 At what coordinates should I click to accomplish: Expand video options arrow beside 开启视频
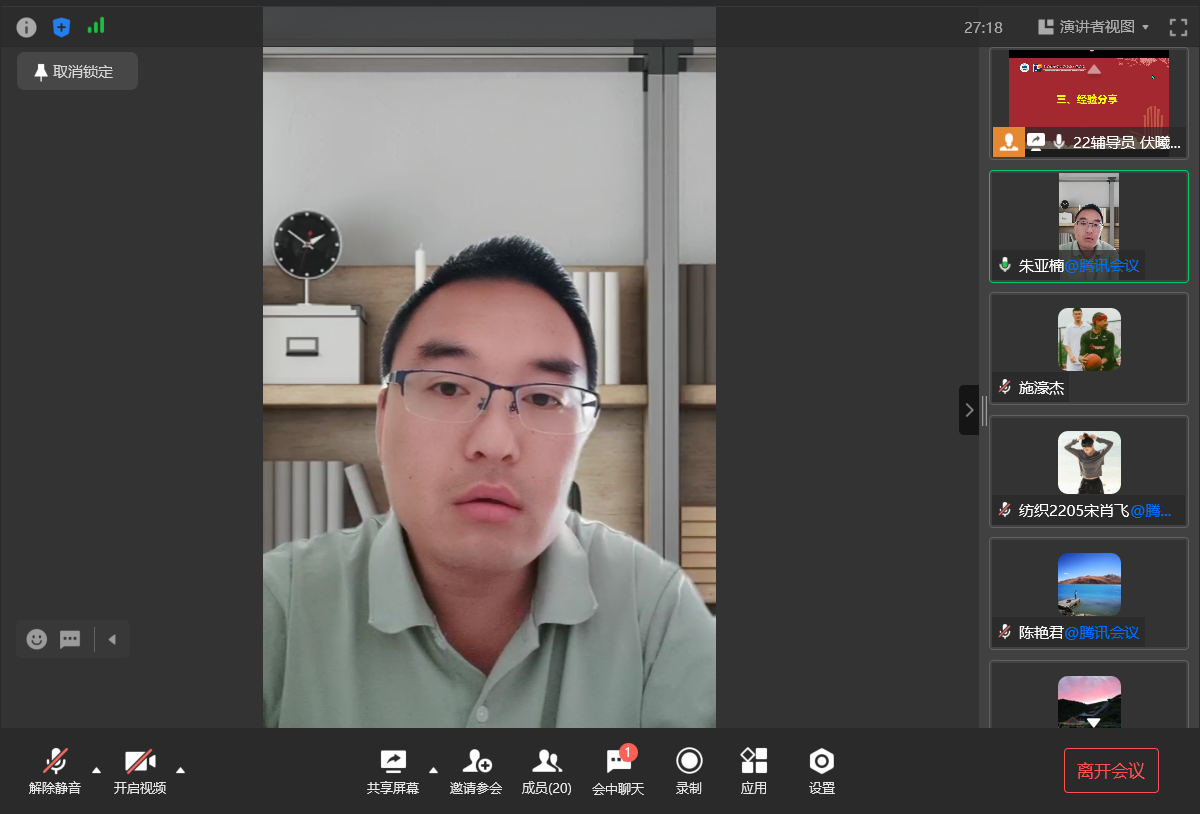click(180, 769)
